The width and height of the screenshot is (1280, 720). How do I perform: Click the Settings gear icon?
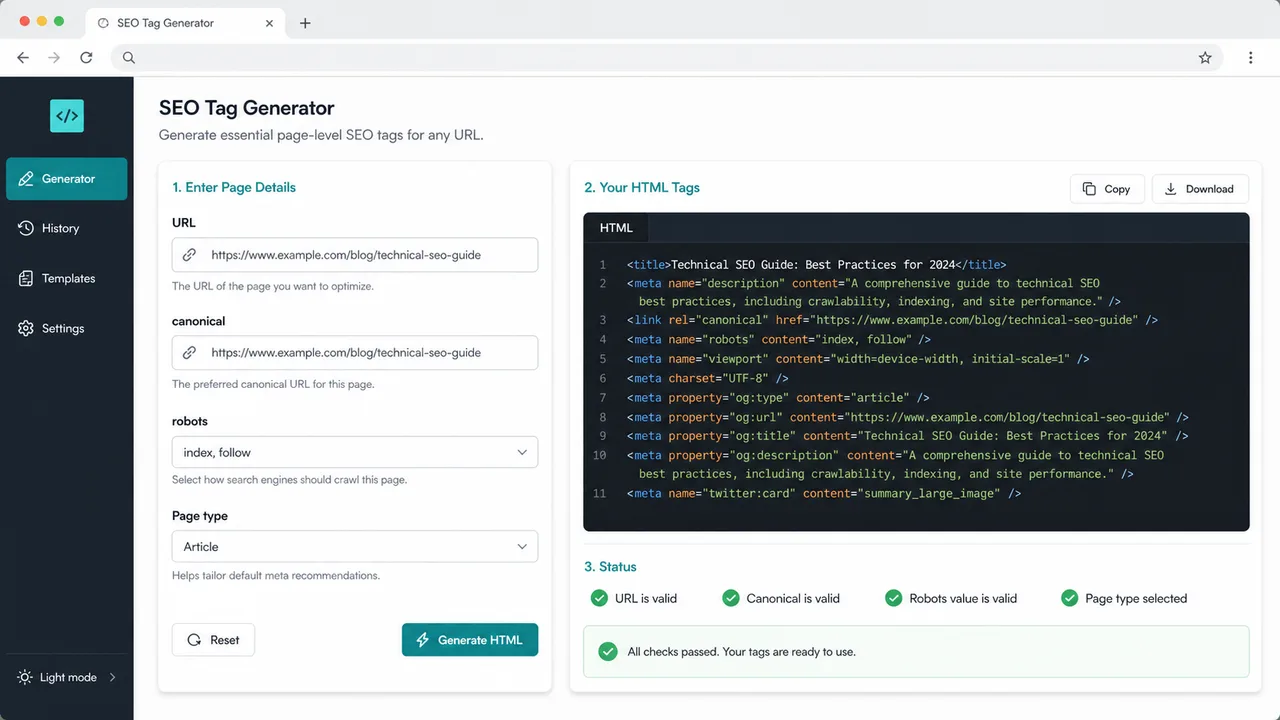26,328
